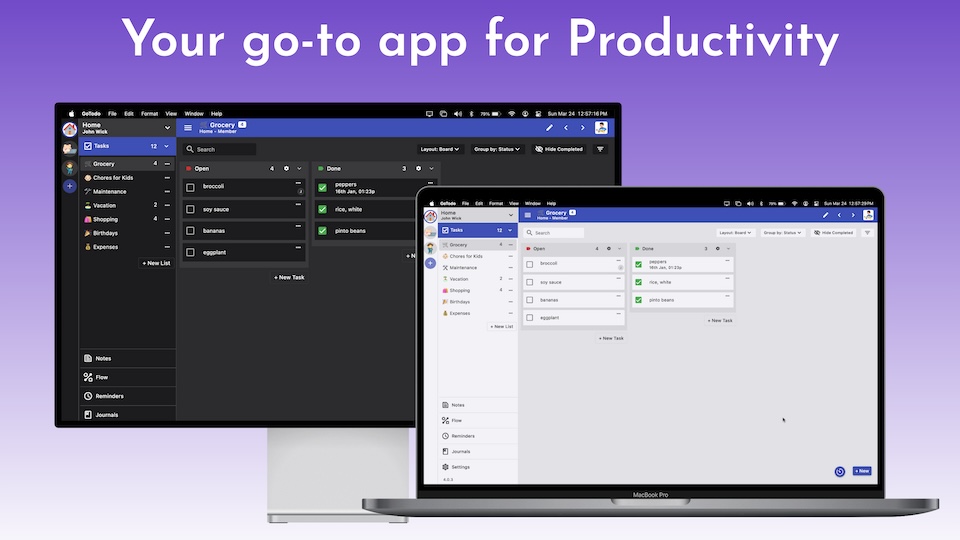Open profile avatar on dark monitor header
This screenshot has width=960, height=540.
click(x=601, y=127)
